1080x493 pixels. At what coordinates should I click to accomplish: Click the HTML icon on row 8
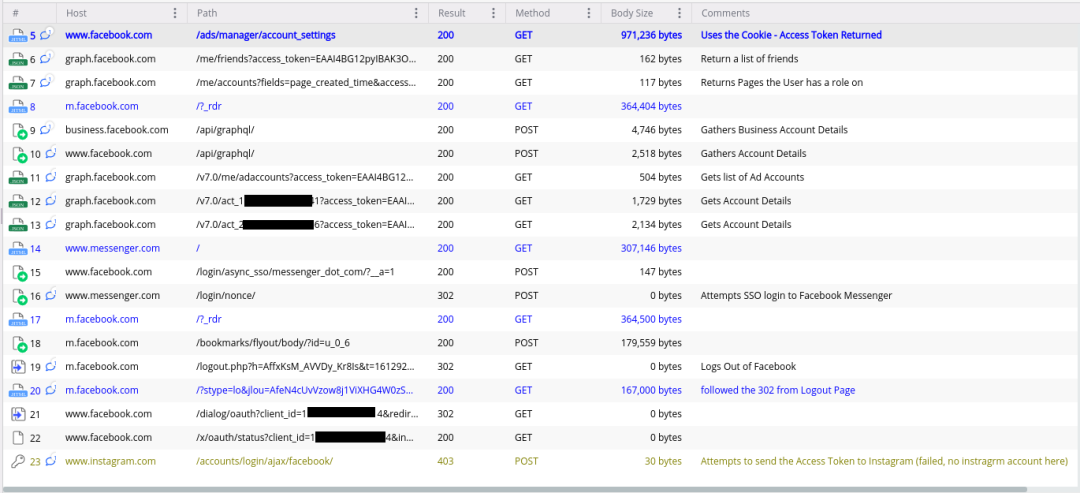click(x=17, y=107)
